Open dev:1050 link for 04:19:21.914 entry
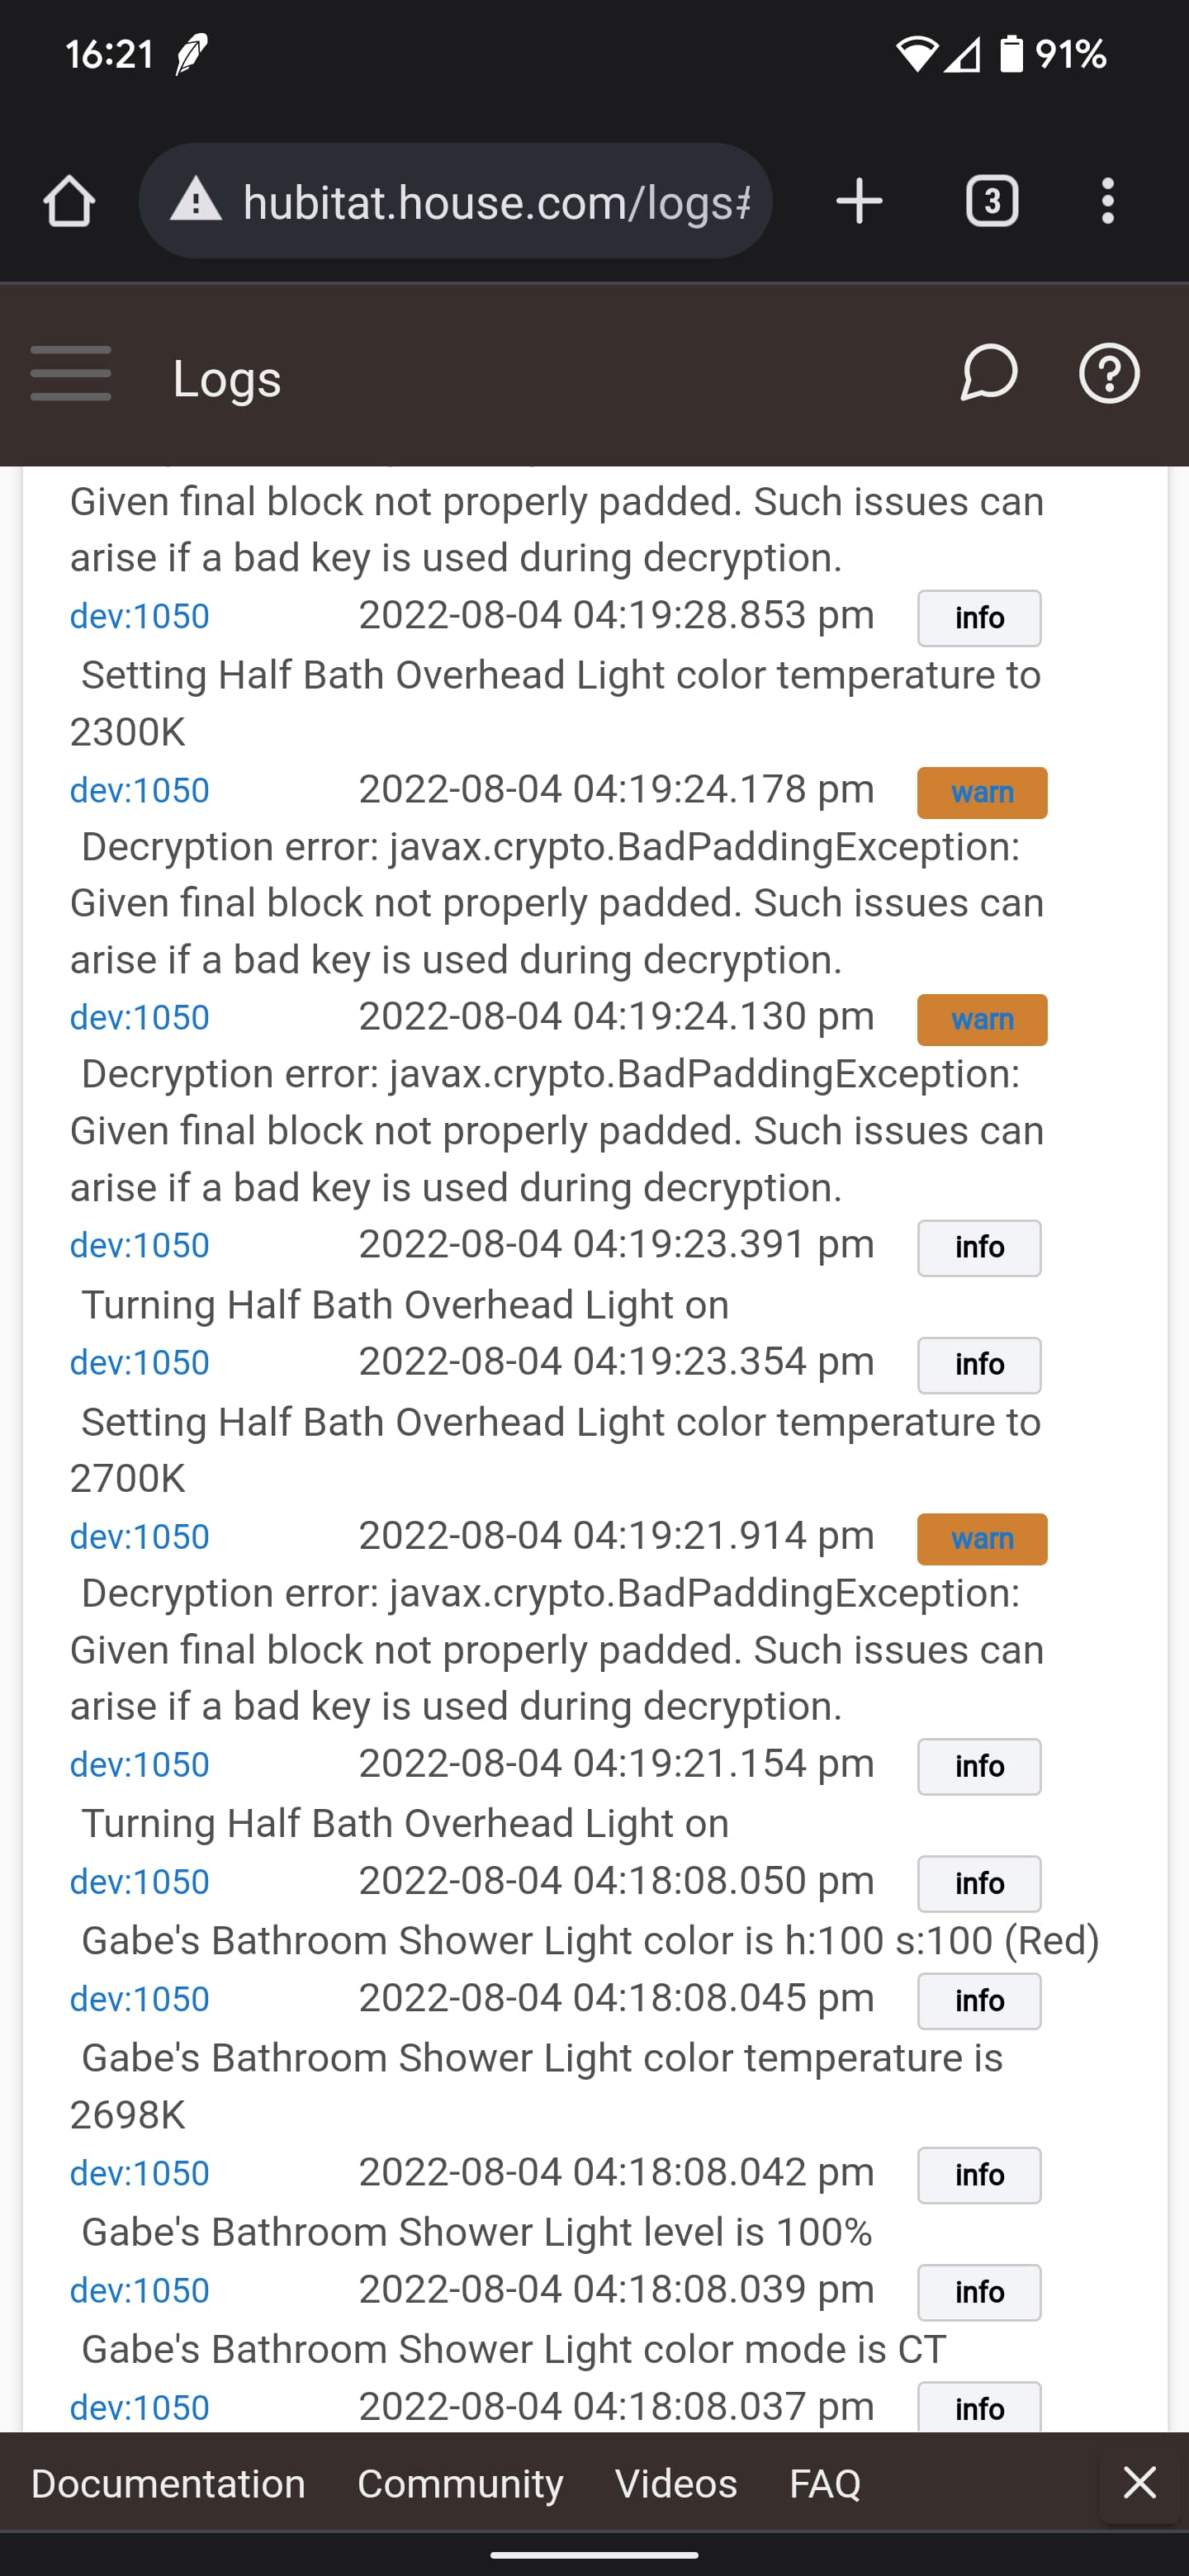Screen dimensions: 1189x2576 click(140, 1537)
